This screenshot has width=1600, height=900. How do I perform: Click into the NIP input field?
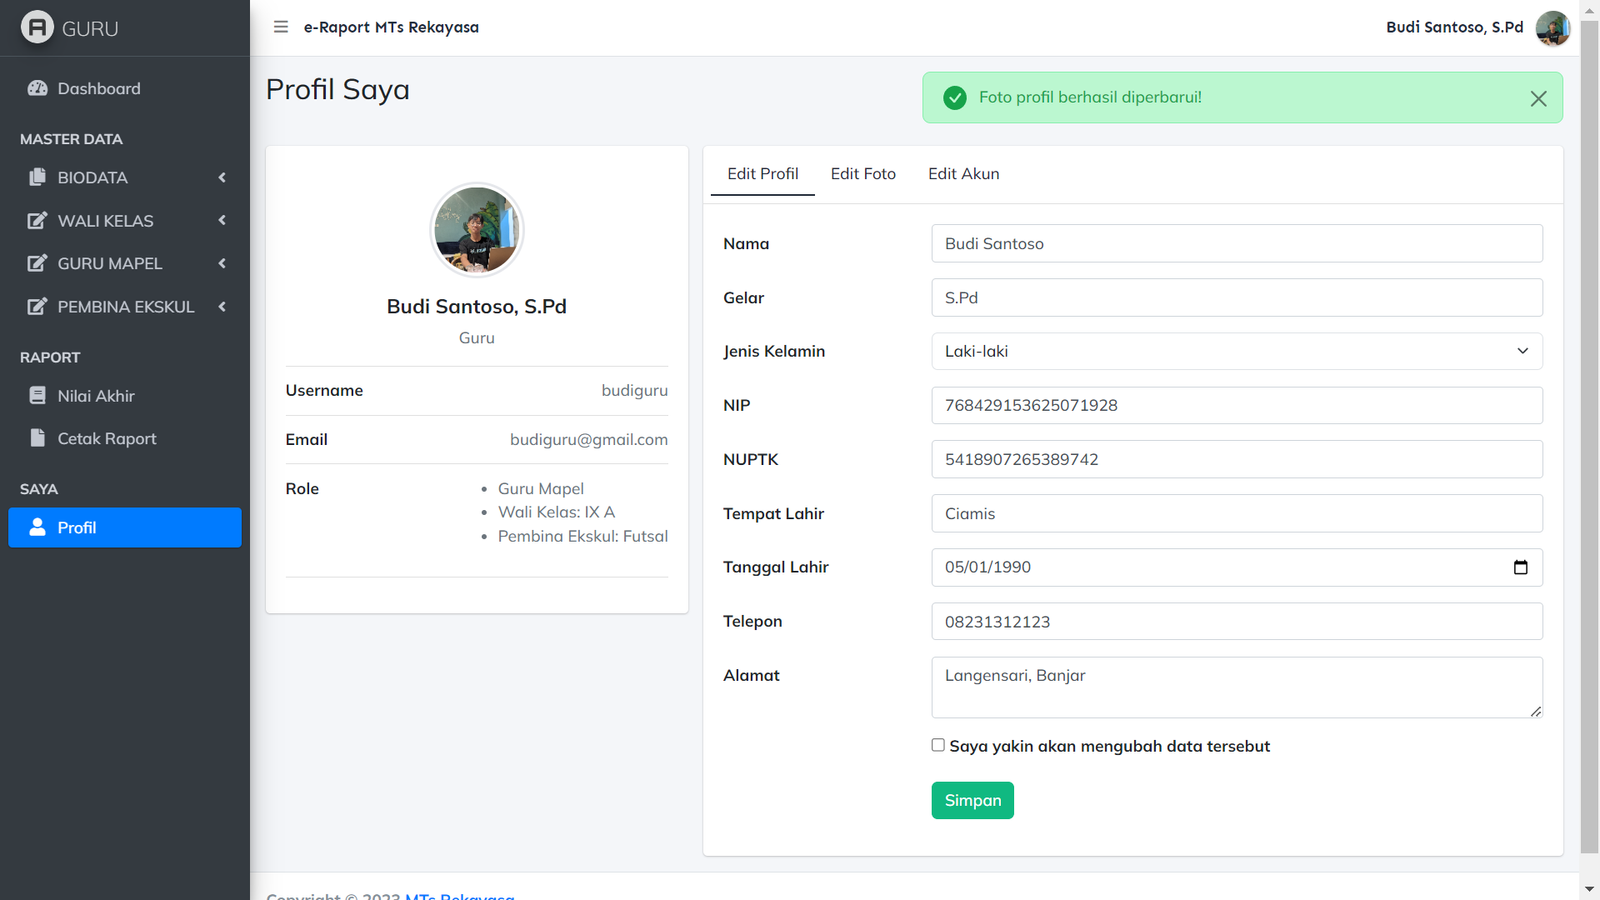(x=1236, y=406)
